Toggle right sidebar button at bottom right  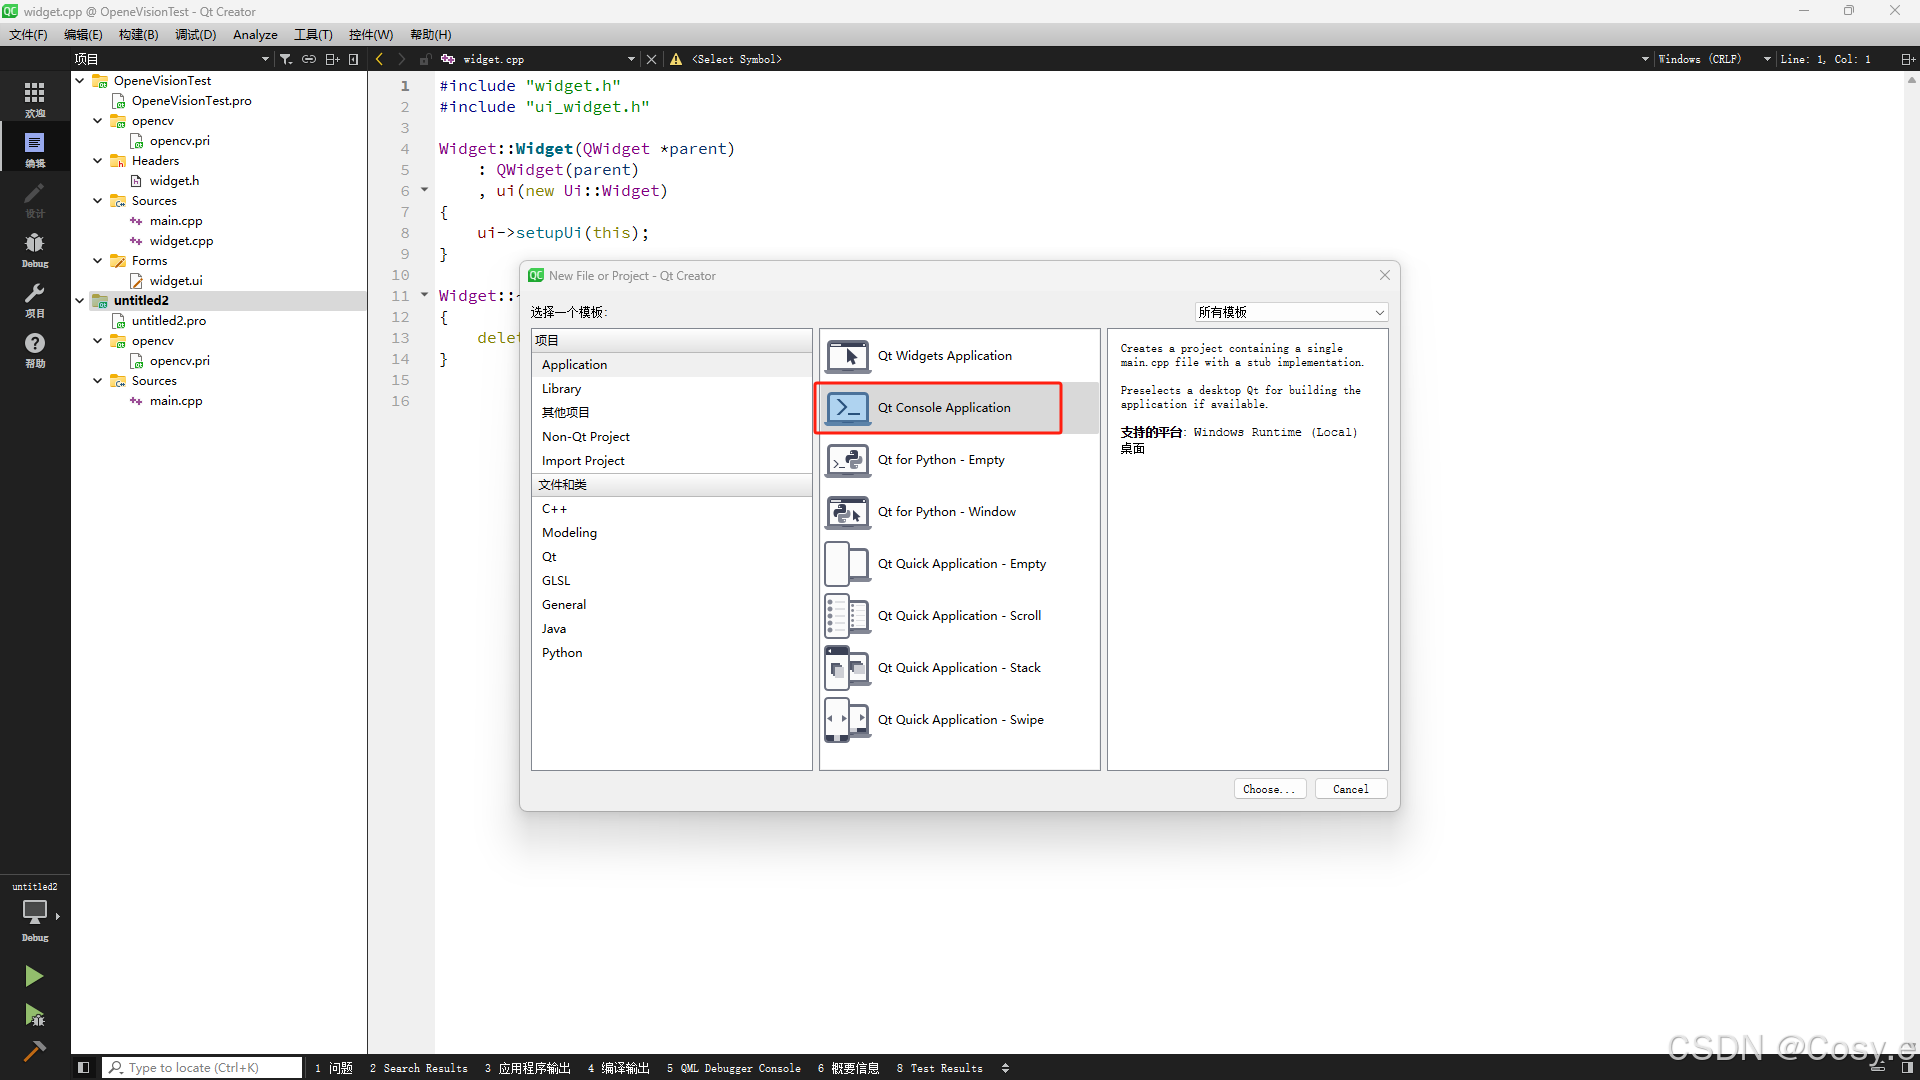tap(1907, 1068)
